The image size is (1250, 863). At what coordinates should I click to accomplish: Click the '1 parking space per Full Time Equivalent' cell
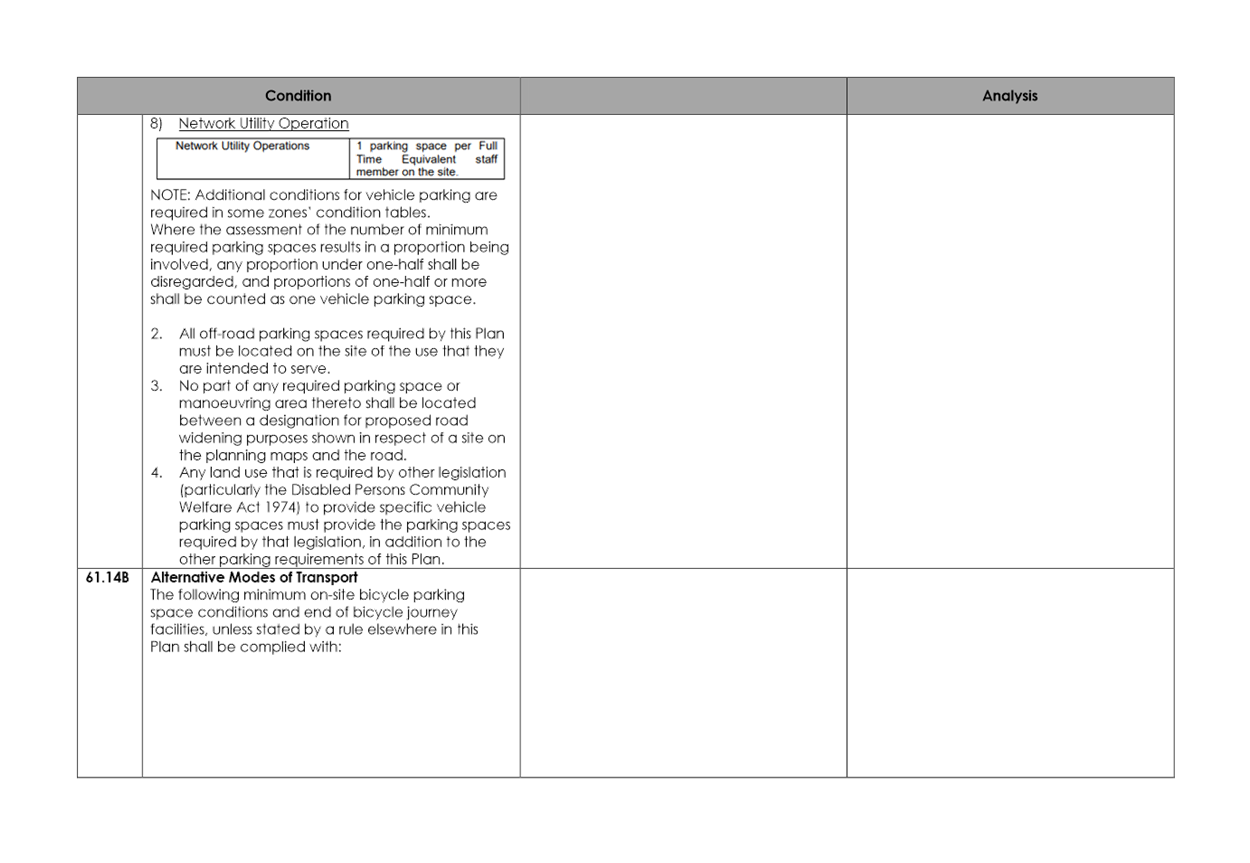pyautogui.click(x=426, y=158)
